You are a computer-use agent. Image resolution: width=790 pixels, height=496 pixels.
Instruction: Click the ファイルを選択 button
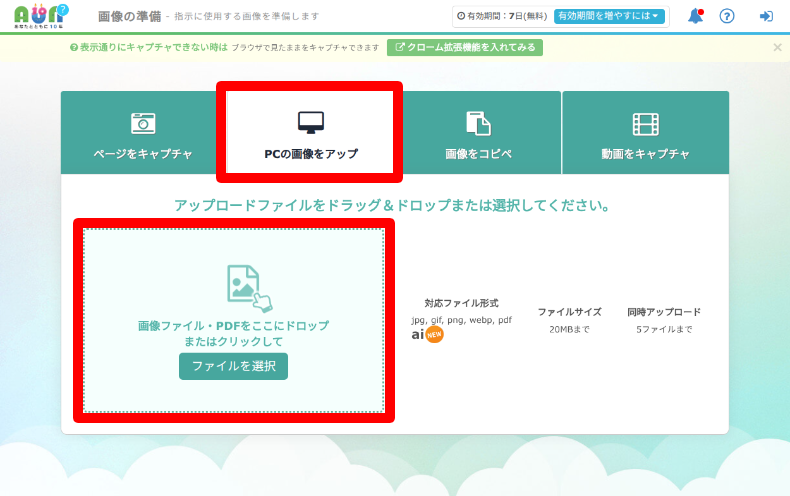233,366
